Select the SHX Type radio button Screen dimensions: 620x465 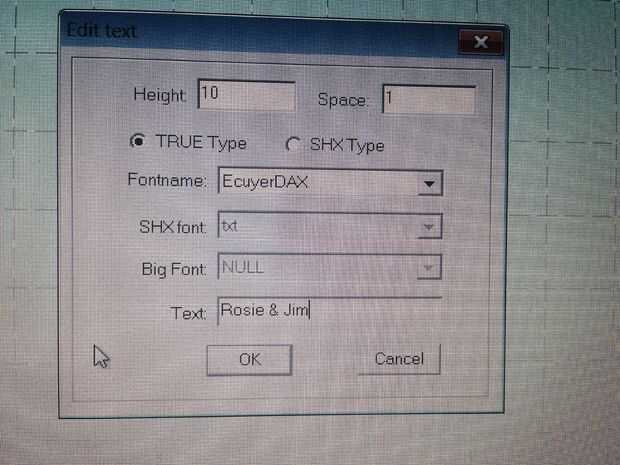pyautogui.click(x=293, y=144)
